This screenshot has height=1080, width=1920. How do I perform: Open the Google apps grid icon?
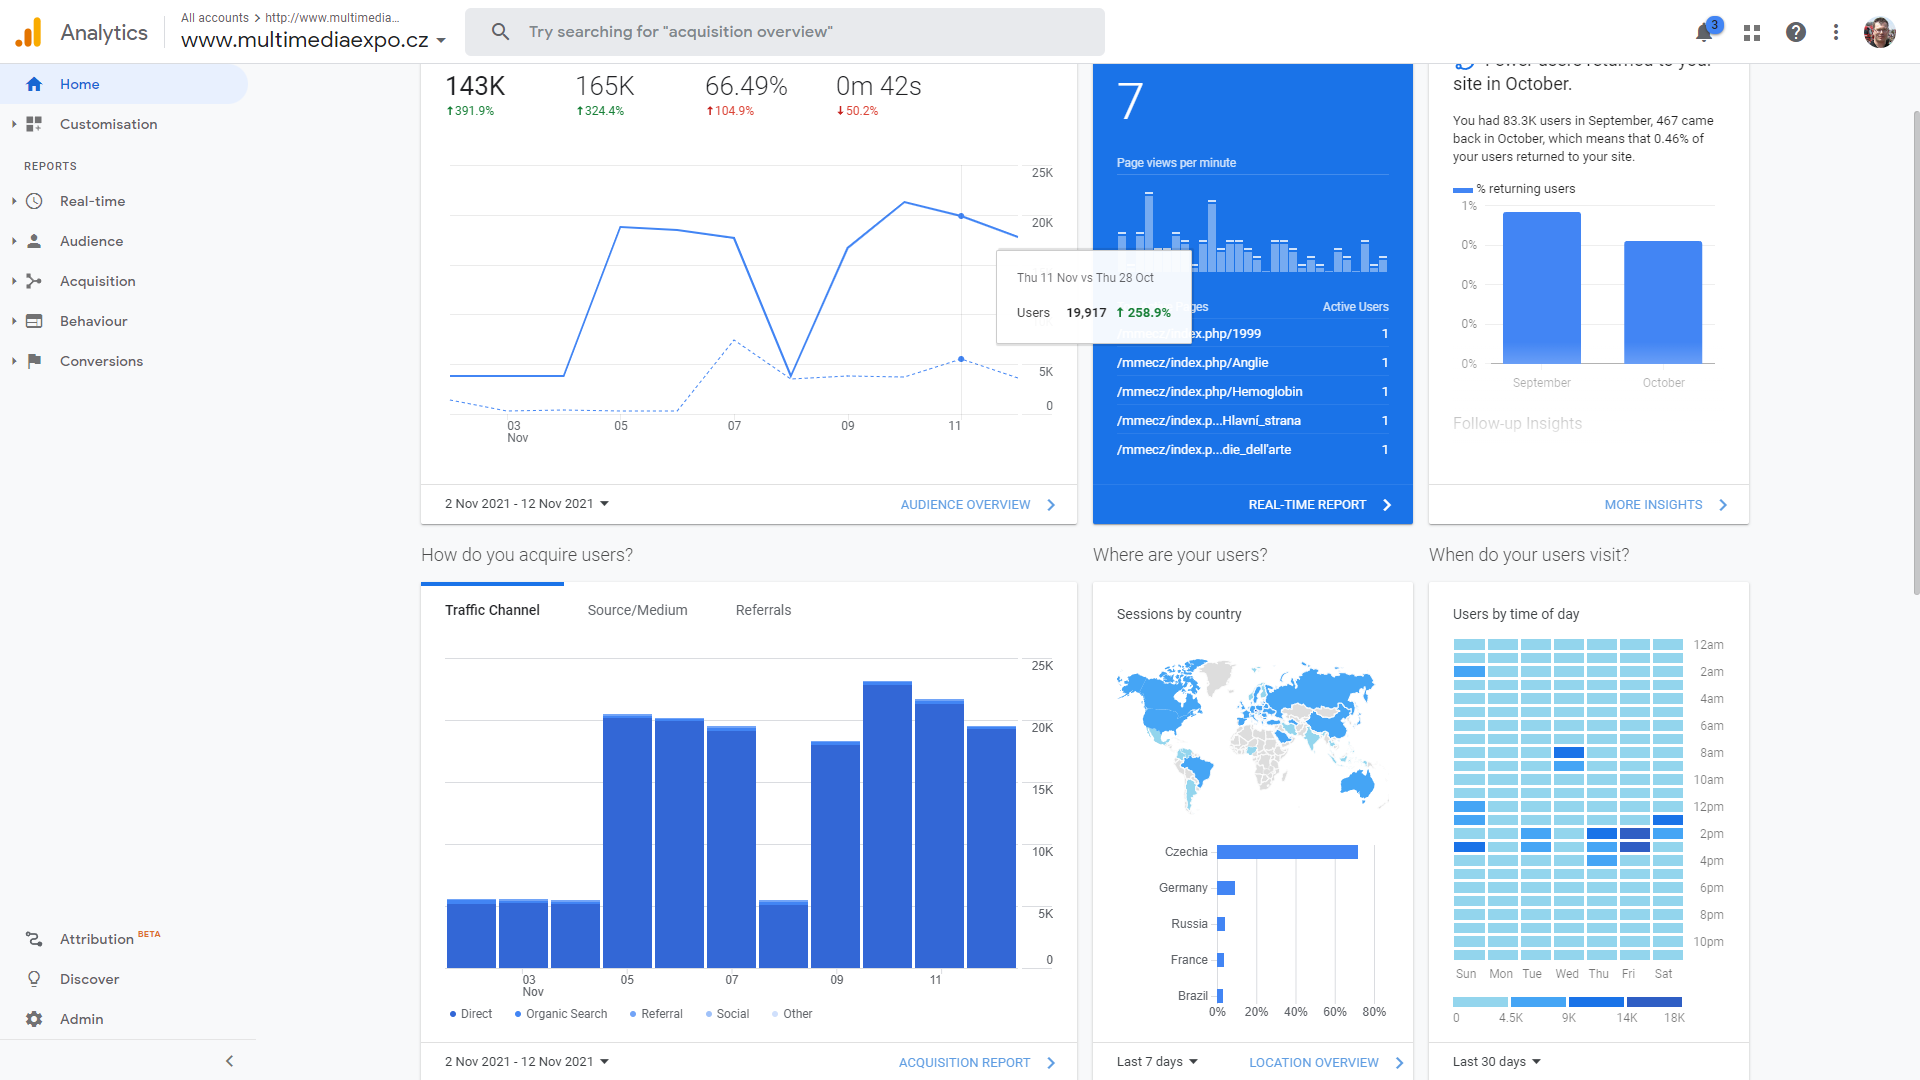(x=1752, y=33)
